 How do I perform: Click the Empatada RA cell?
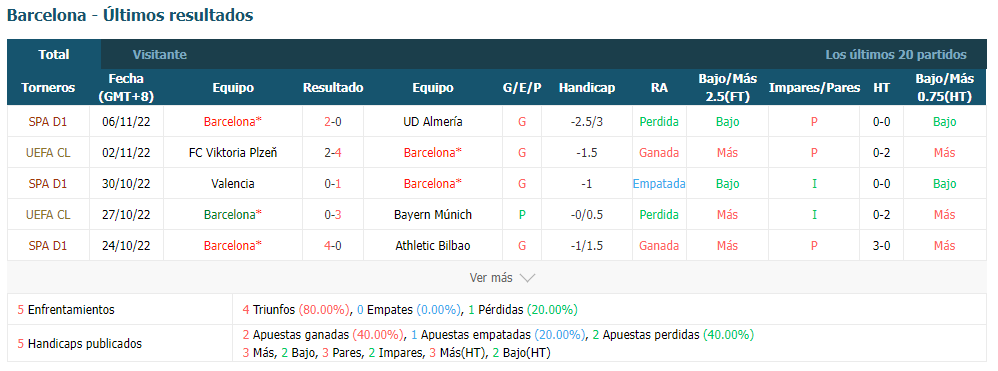(659, 184)
